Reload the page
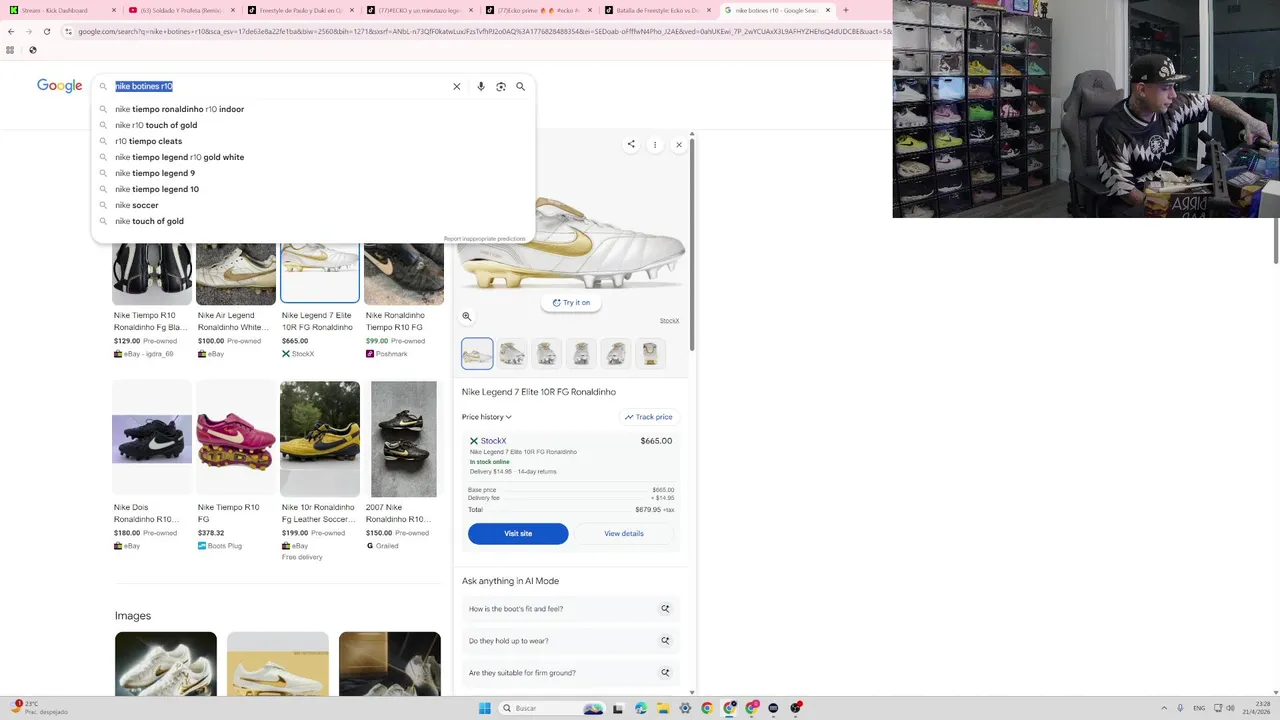The image size is (1280, 720). pos(47,31)
